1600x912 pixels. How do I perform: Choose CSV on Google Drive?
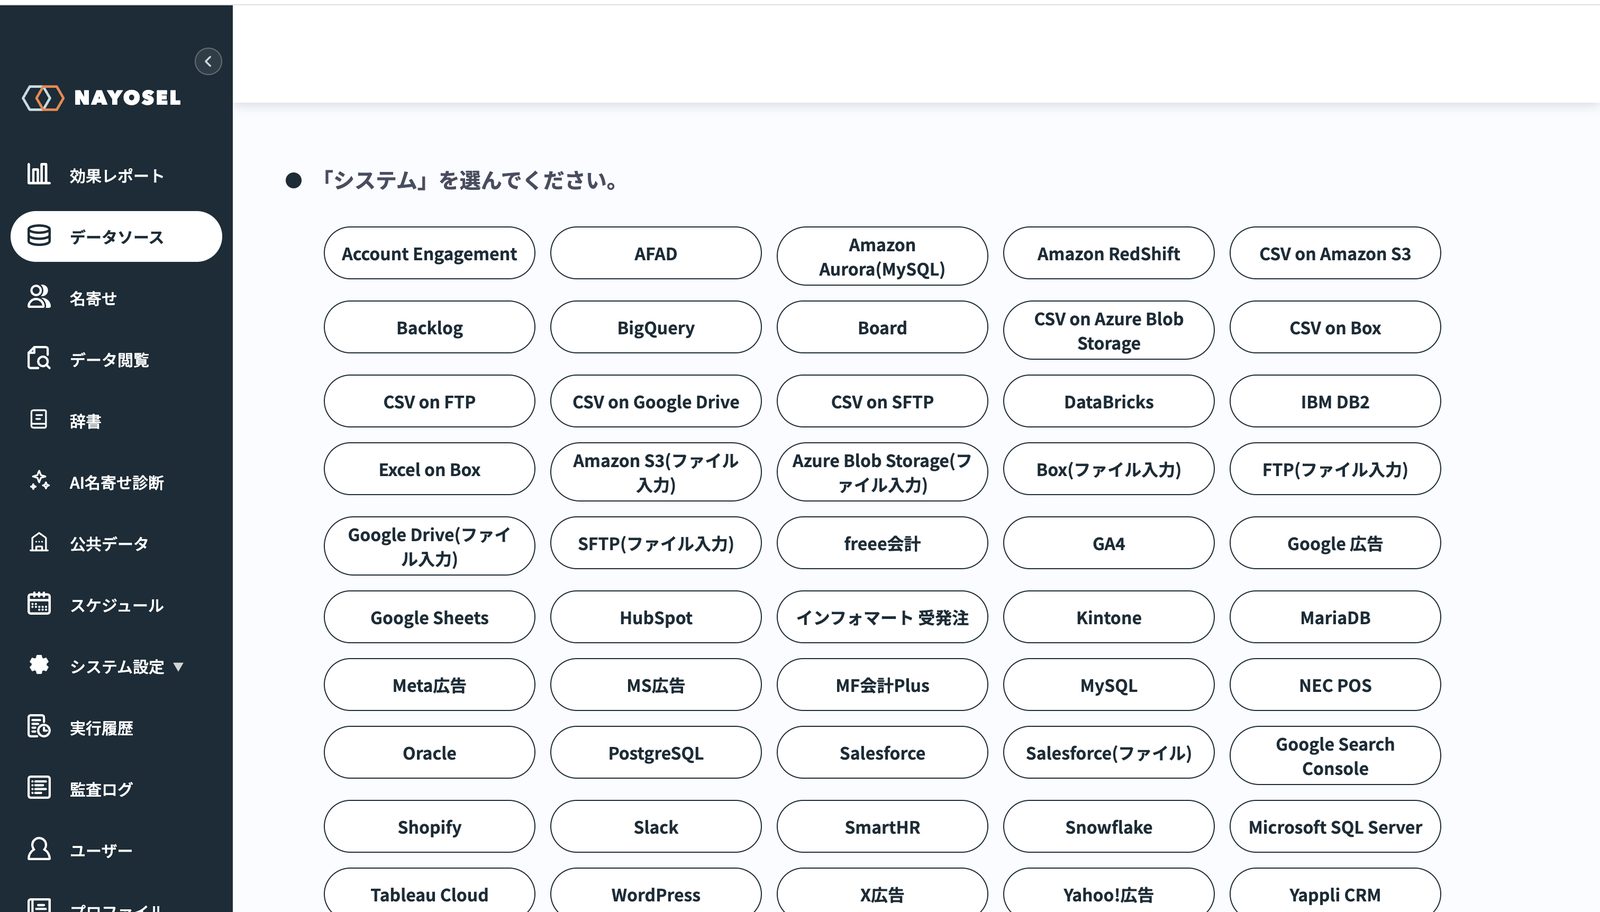tap(656, 401)
